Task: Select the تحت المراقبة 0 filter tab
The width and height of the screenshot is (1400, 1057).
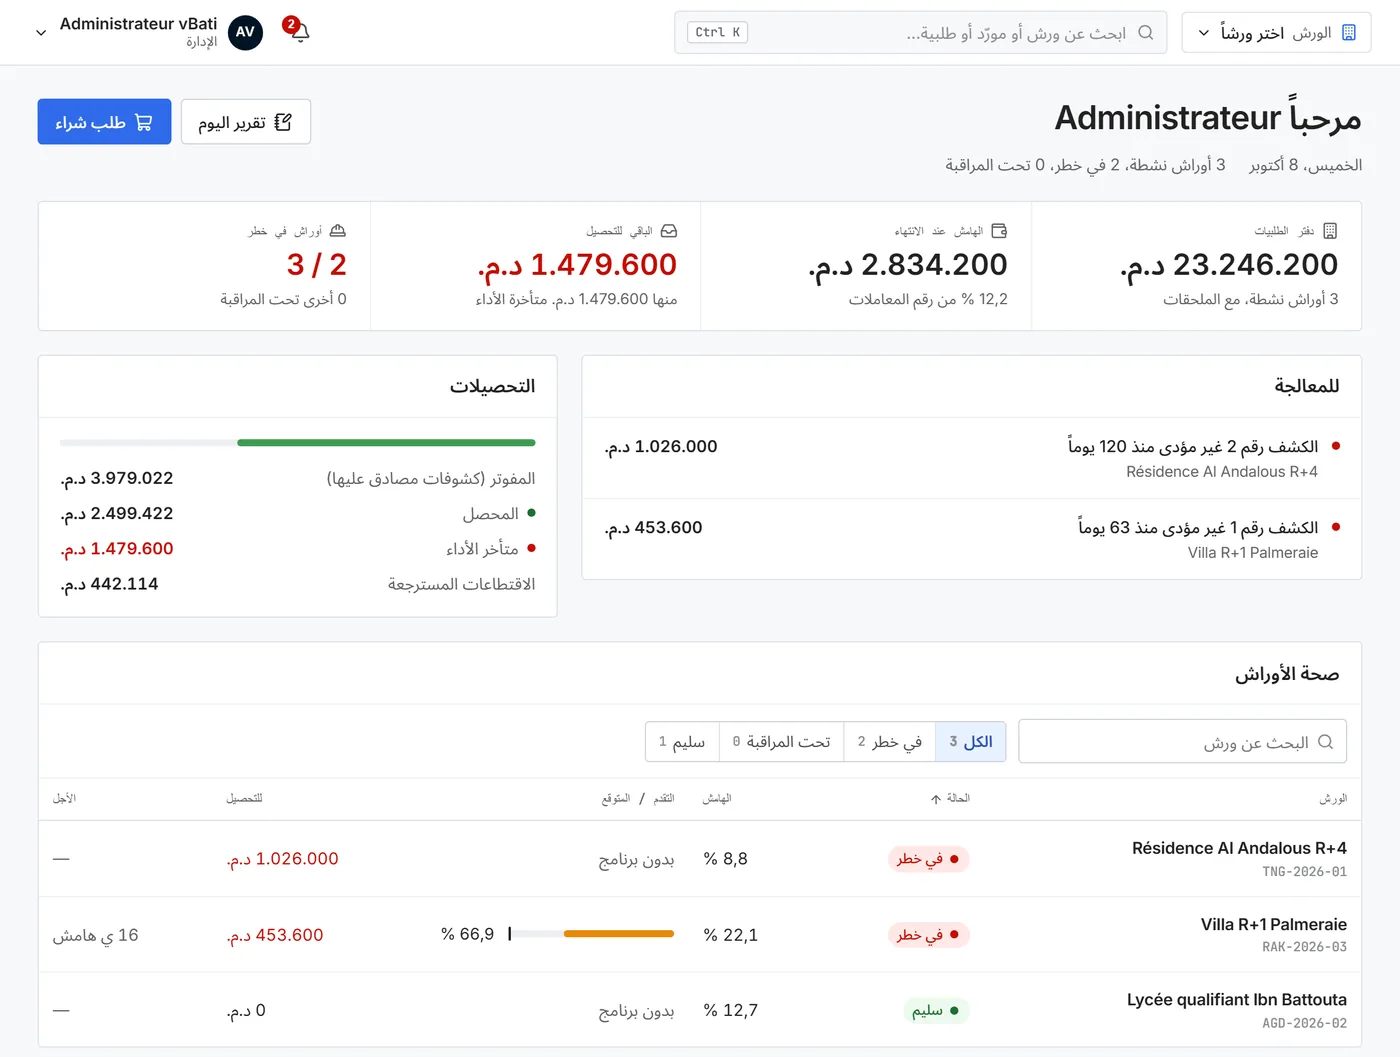Action: click(782, 742)
